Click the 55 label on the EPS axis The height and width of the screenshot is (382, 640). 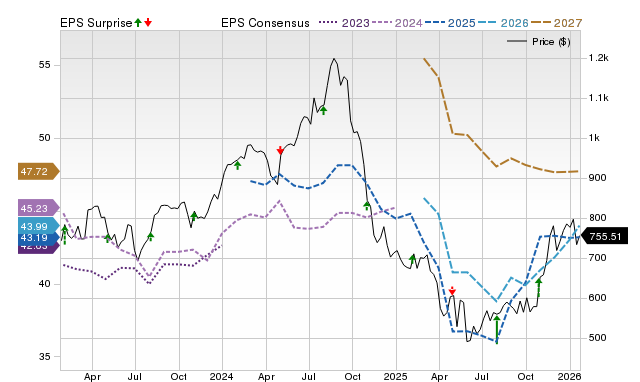point(44,65)
